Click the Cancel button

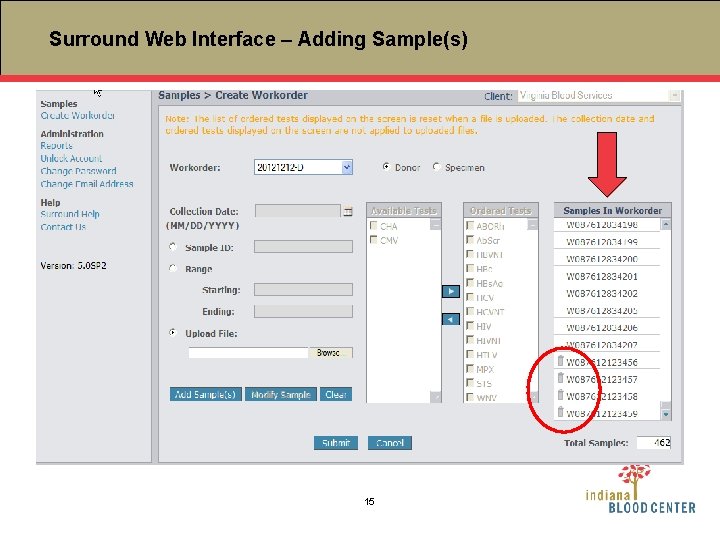click(389, 443)
